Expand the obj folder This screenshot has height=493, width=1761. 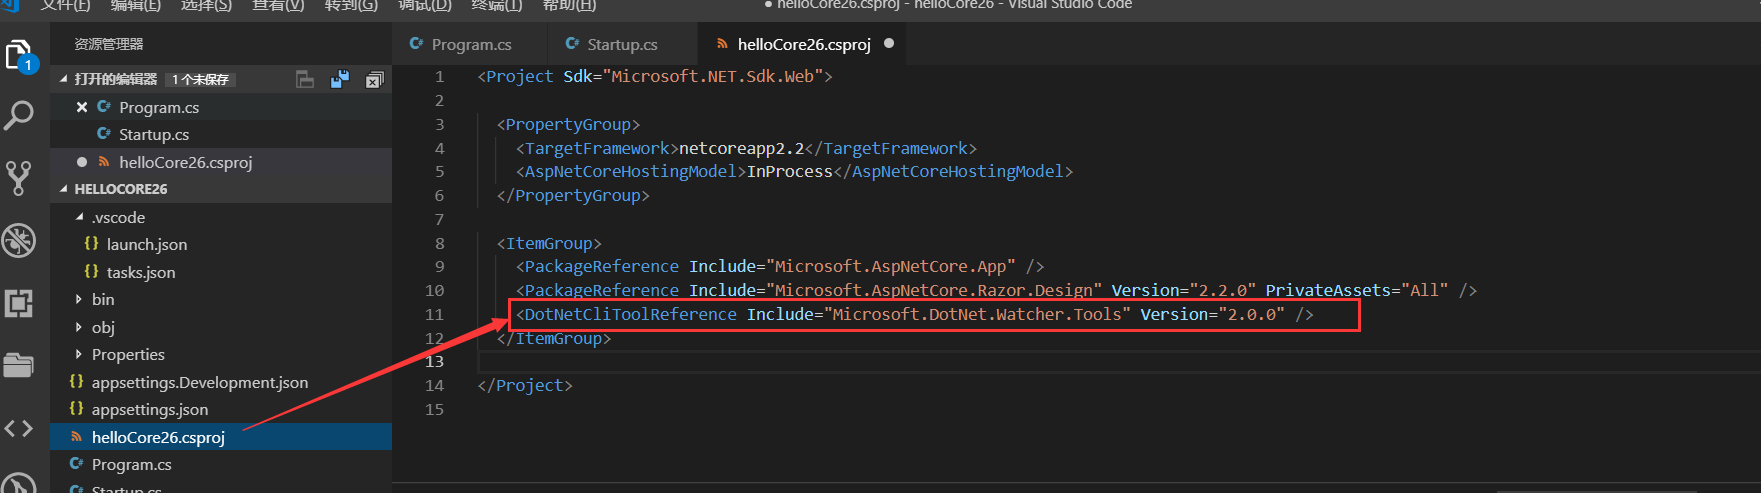click(x=80, y=327)
